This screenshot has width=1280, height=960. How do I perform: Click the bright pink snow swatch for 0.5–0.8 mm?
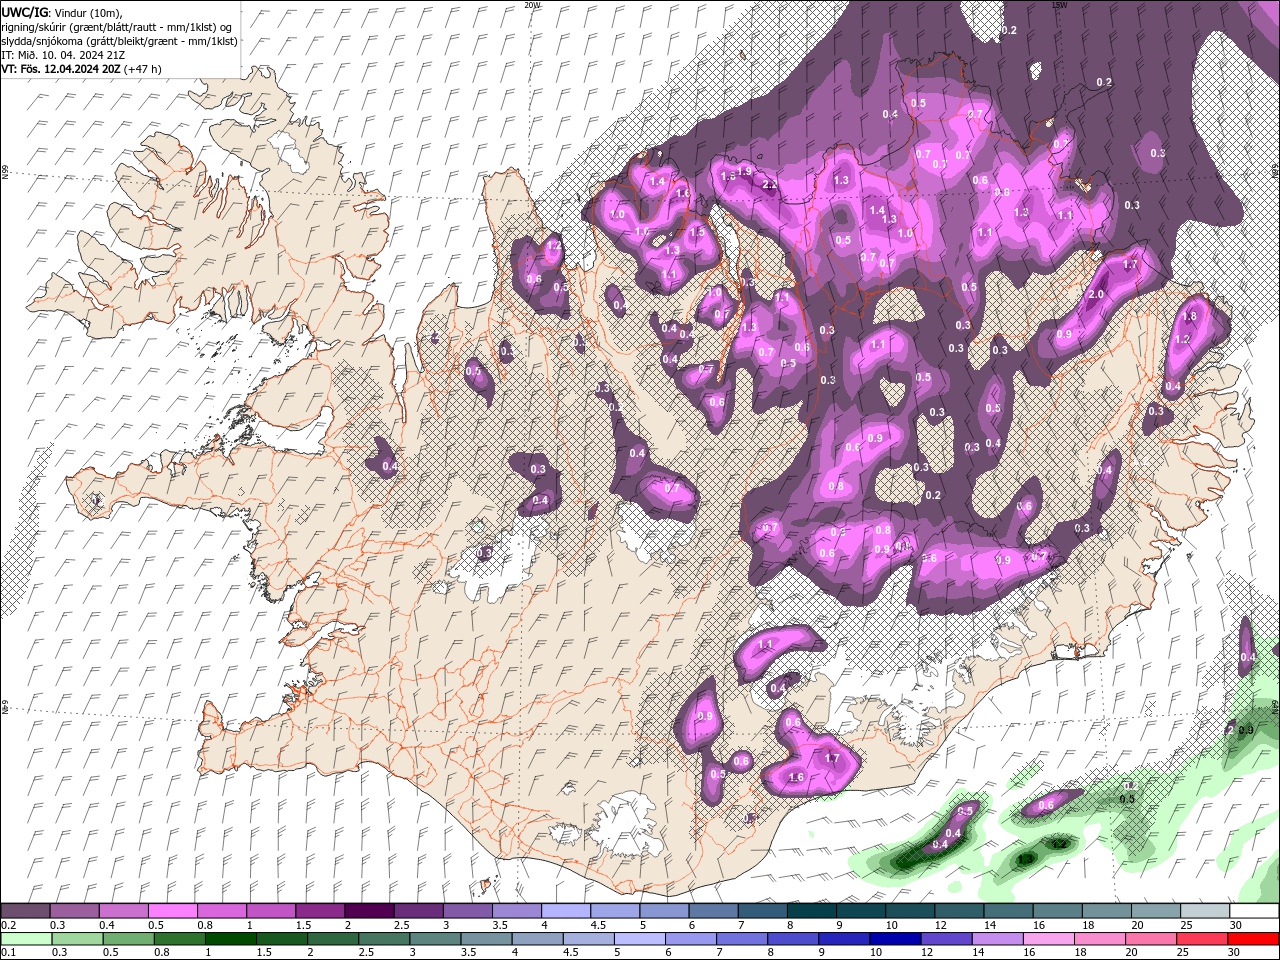pos(172,911)
